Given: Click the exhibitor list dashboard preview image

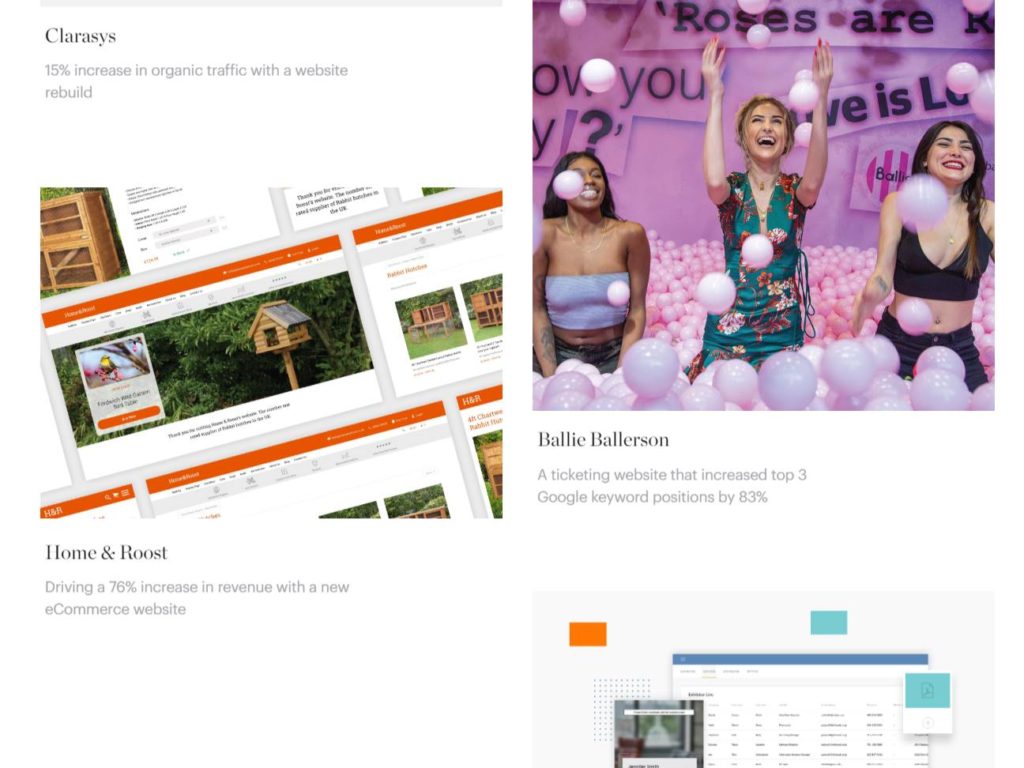Looking at the screenshot, I should tap(763, 680).
